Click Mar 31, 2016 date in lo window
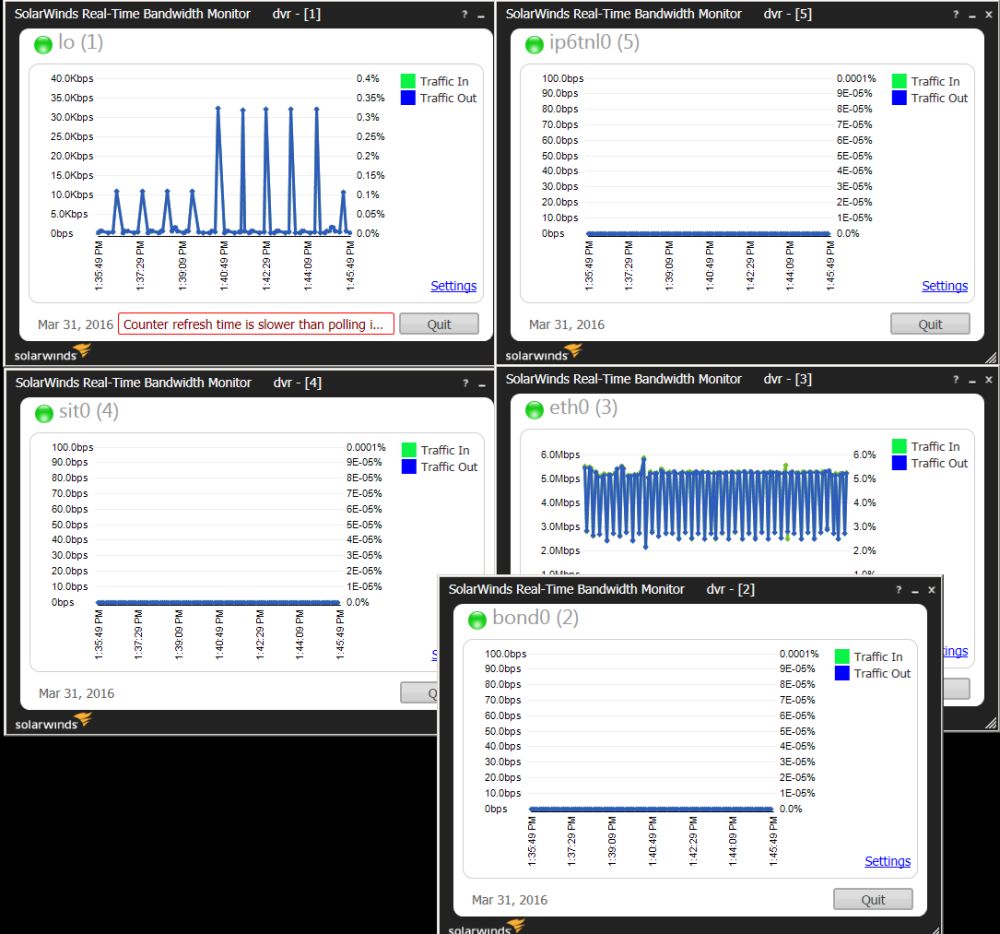1000x934 pixels. [75, 325]
